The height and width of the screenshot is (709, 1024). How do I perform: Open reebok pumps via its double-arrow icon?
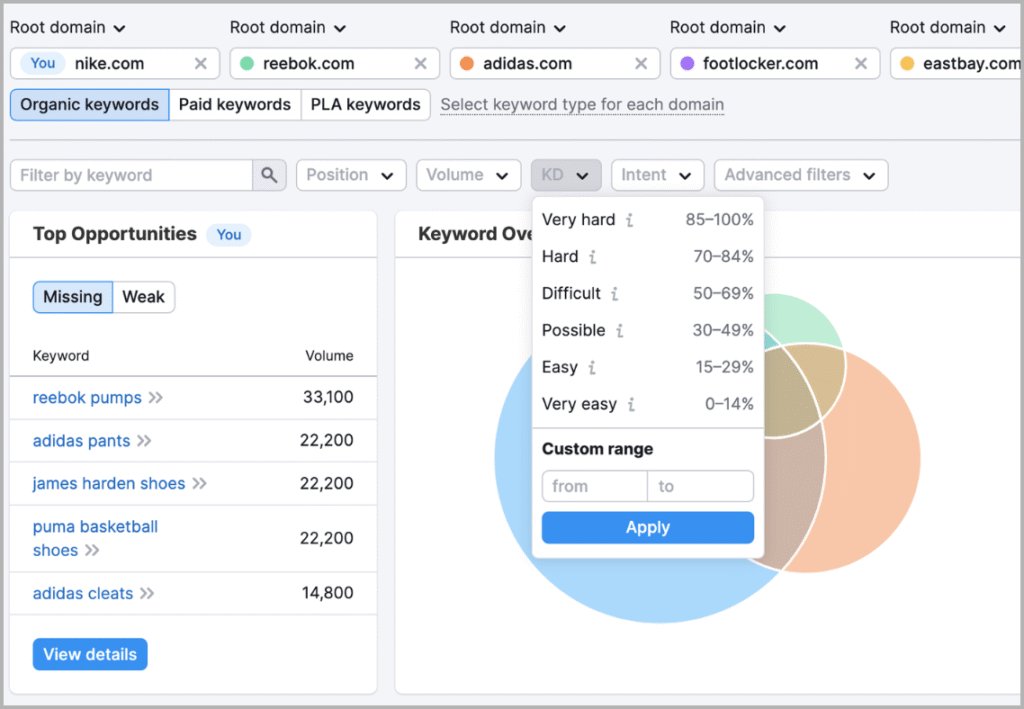point(155,397)
